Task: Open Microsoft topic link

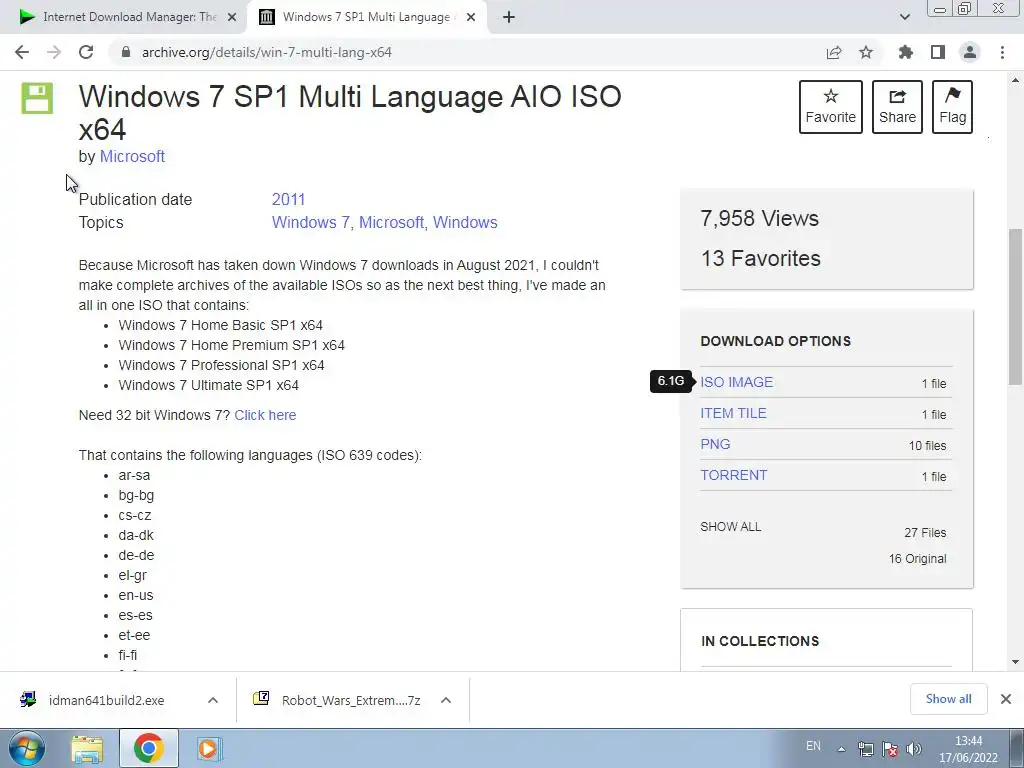Action: [x=391, y=223]
